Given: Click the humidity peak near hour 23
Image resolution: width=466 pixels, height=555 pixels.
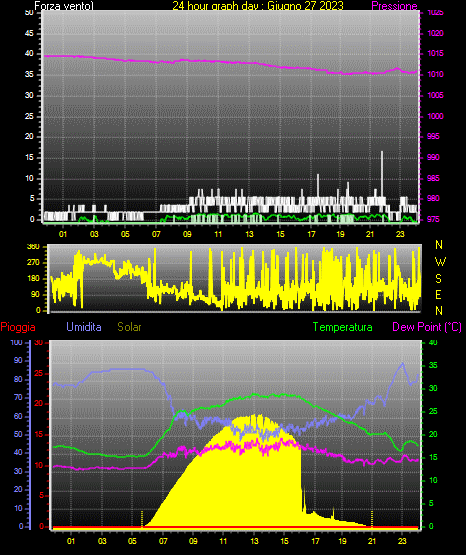Looking at the screenshot, I should click(x=402, y=364).
